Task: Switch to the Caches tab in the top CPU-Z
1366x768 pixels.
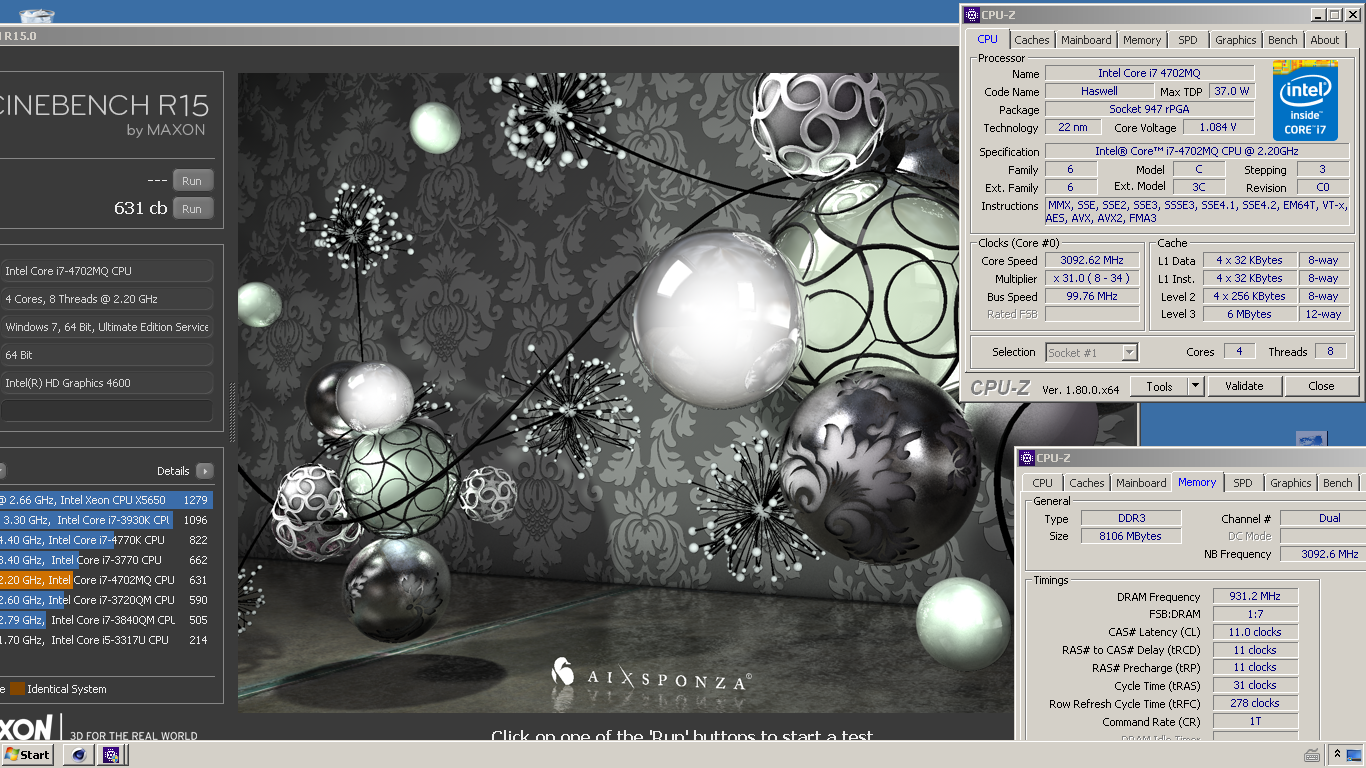Action: (1032, 40)
